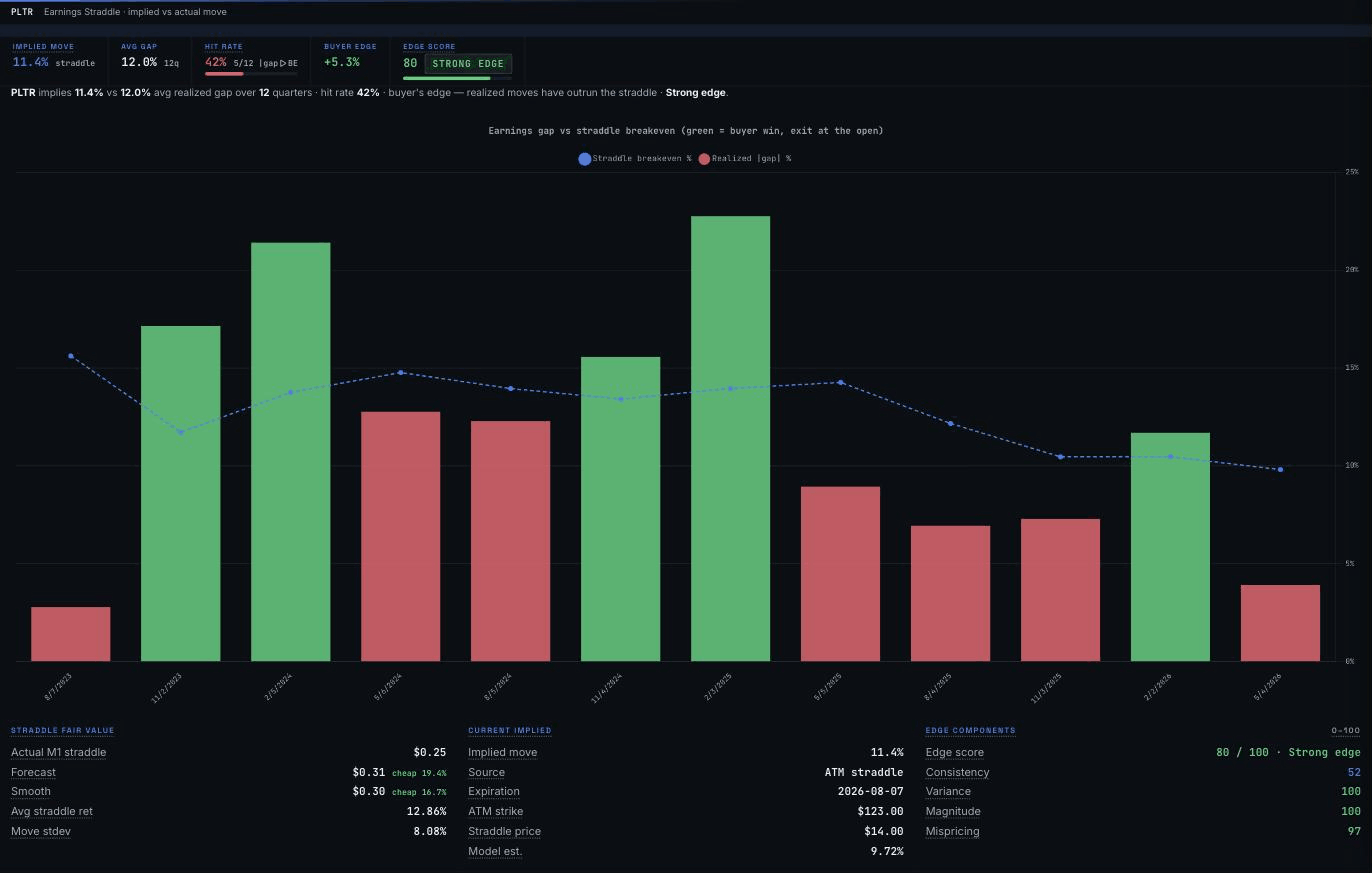The image size is (1372, 873).
Task: Select the 5/5/2025 red bar
Action: tap(841, 574)
